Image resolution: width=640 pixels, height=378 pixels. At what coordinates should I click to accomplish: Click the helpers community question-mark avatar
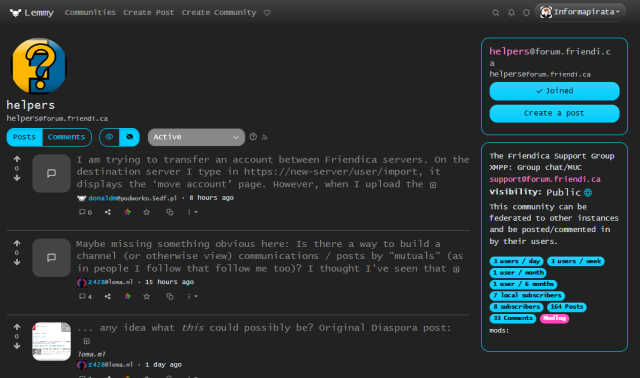(x=39, y=66)
